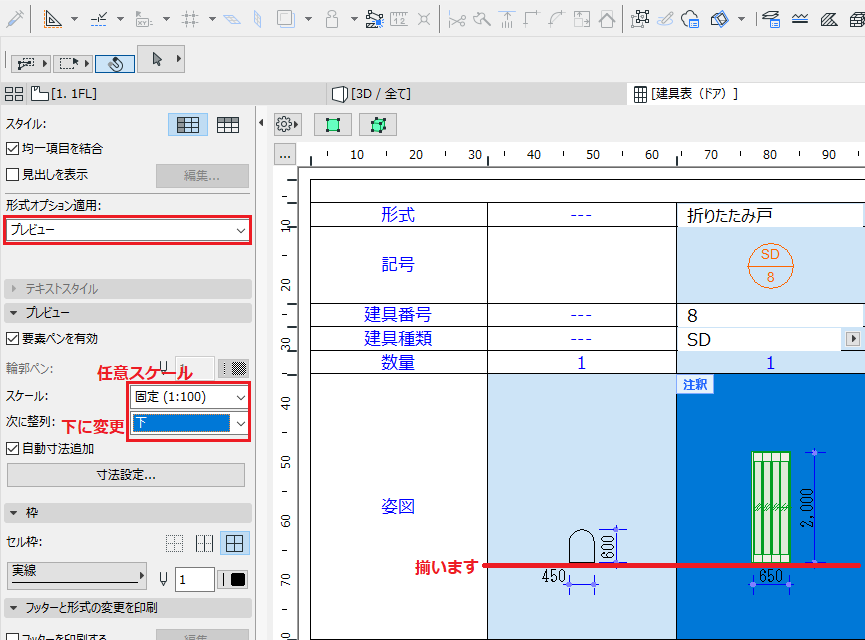Screen dimensions: 865x640
Task: Click the 寸法設定... button
Action: (126, 474)
